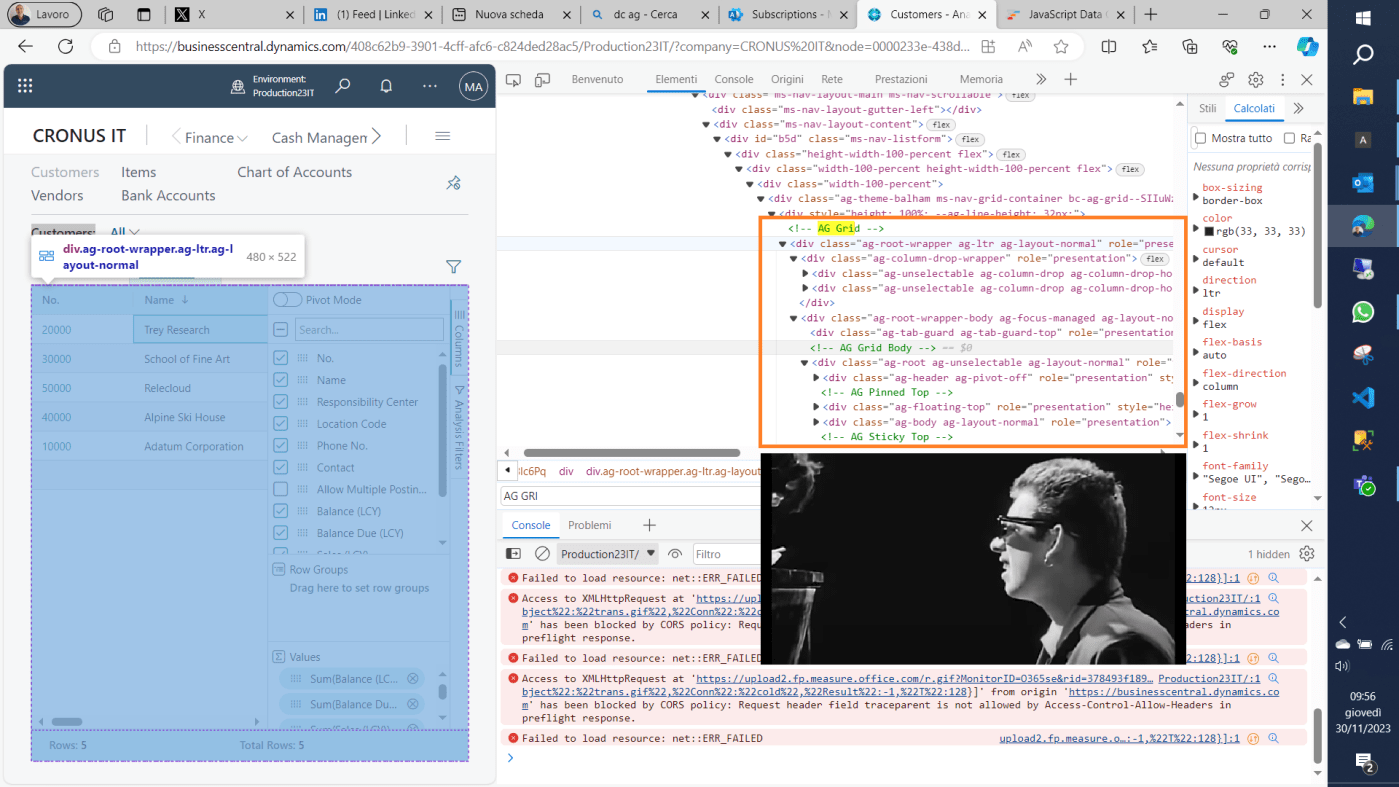The height and width of the screenshot is (787, 1399).
Task: Click the pin icon beside Chart of Accounts
Action: [x=453, y=183]
